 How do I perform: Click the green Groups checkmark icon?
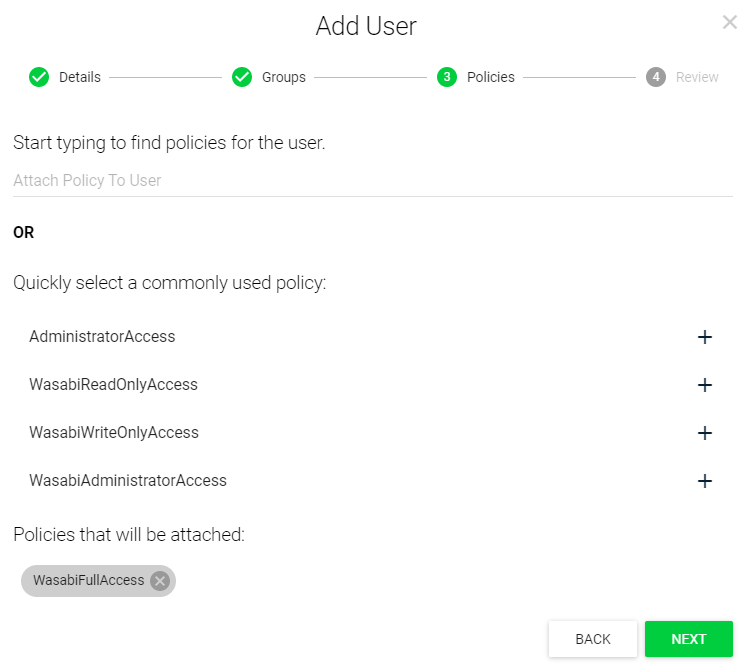pos(242,77)
